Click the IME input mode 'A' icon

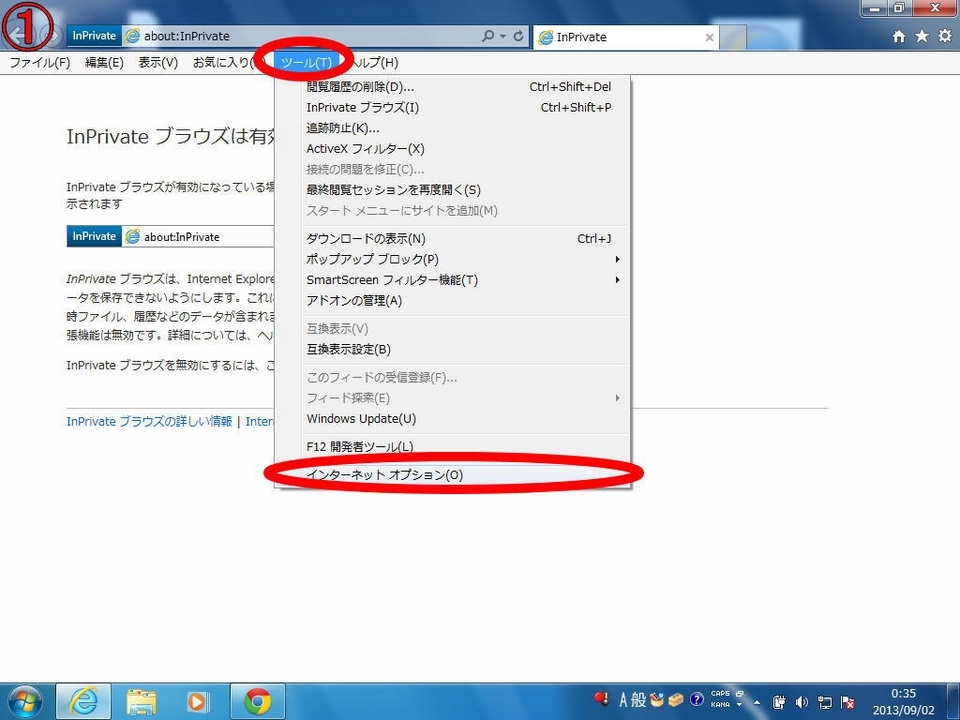coord(623,700)
